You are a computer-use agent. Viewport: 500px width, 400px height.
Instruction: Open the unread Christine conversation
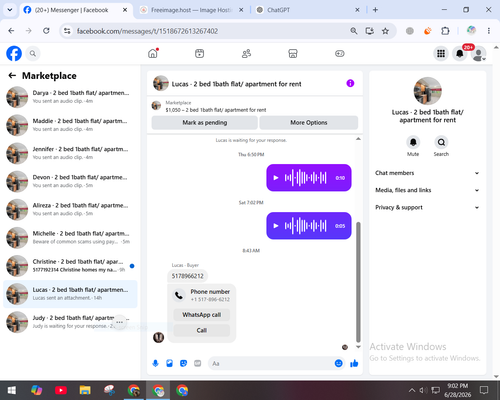tap(70, 266)
